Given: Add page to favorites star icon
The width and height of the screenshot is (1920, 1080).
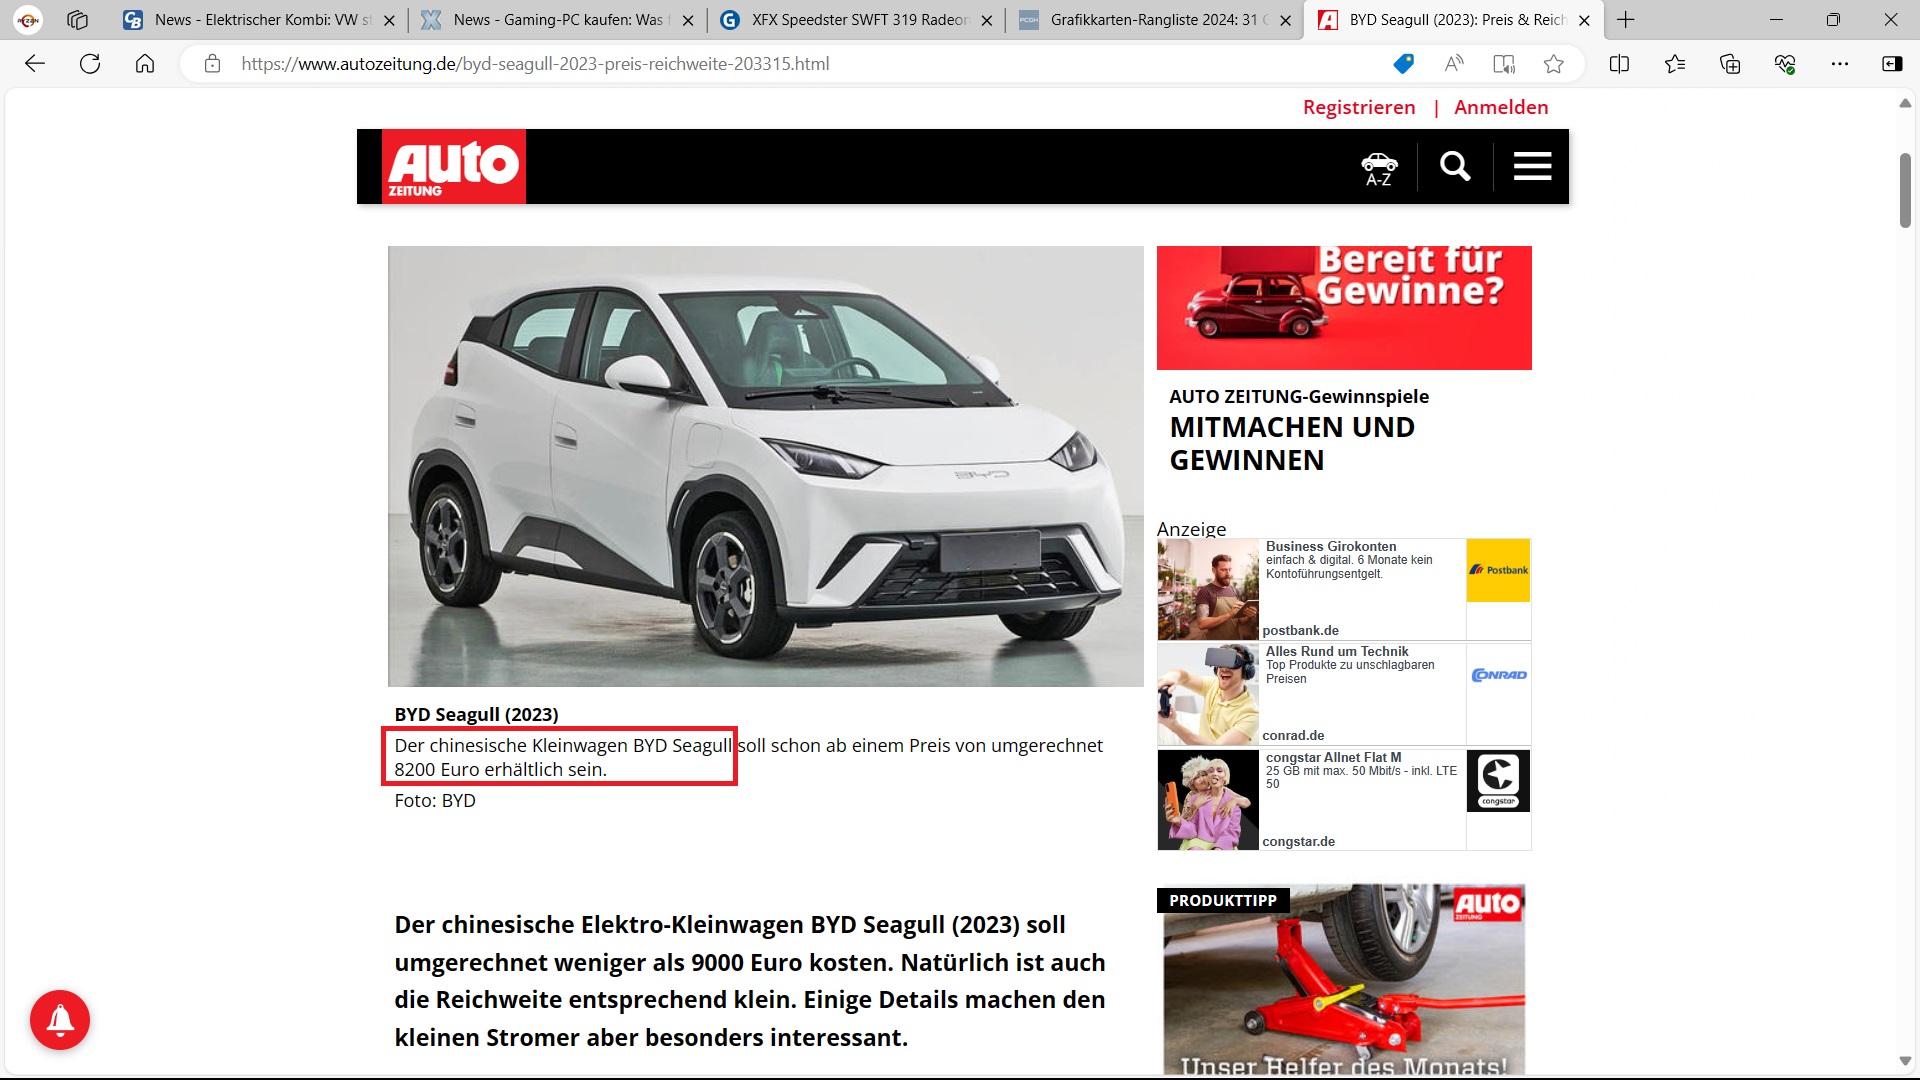Looking at the screenshot, I should 1553,64.
